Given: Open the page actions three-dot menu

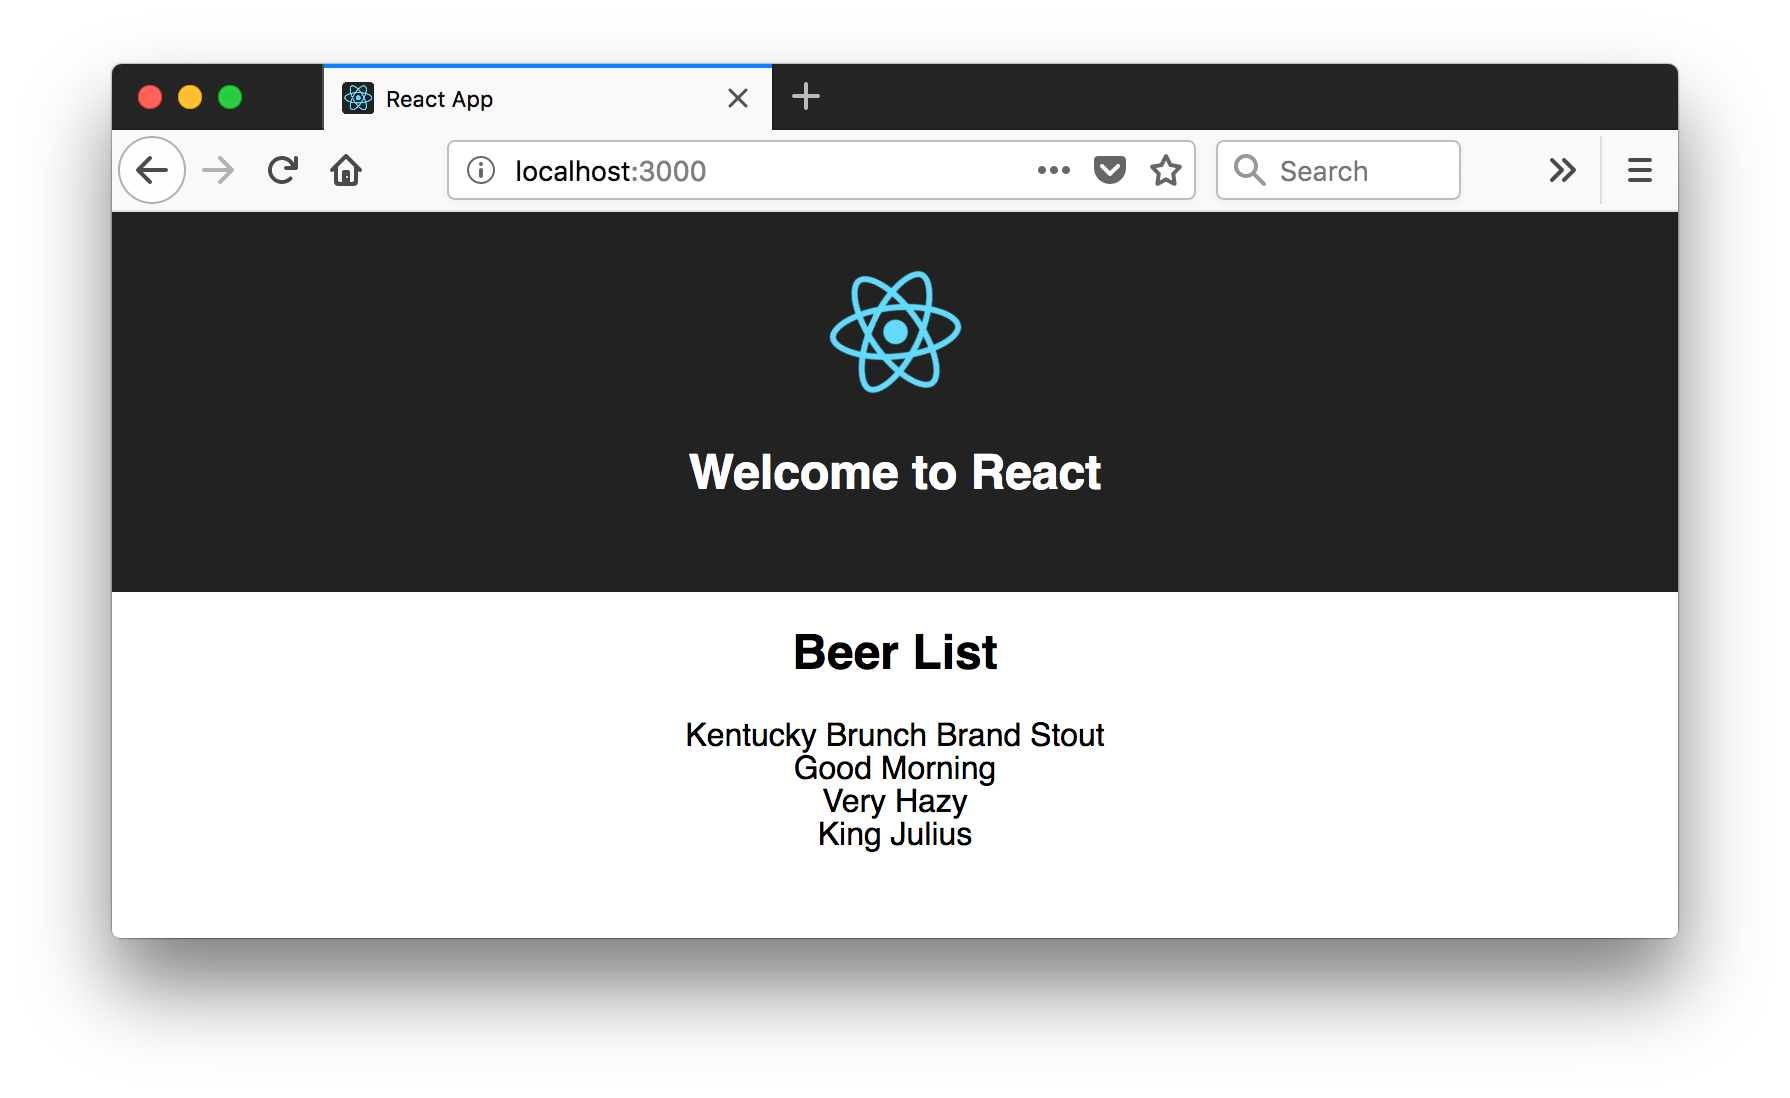Looking at the screenshot, I should click(1053, 171).
